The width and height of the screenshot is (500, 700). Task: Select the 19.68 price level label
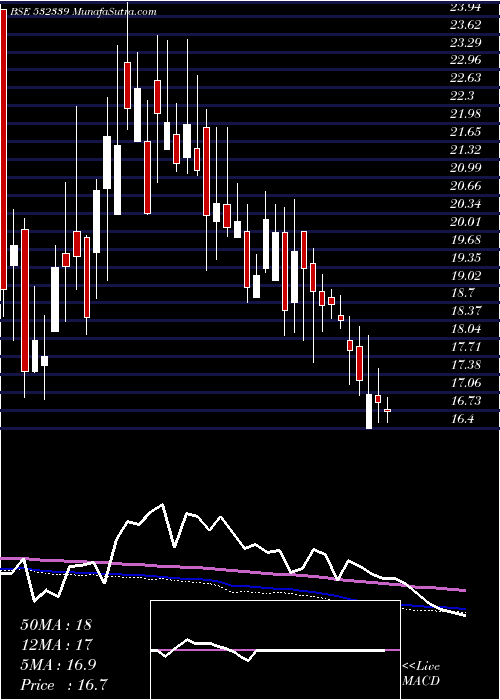(466, 240)
